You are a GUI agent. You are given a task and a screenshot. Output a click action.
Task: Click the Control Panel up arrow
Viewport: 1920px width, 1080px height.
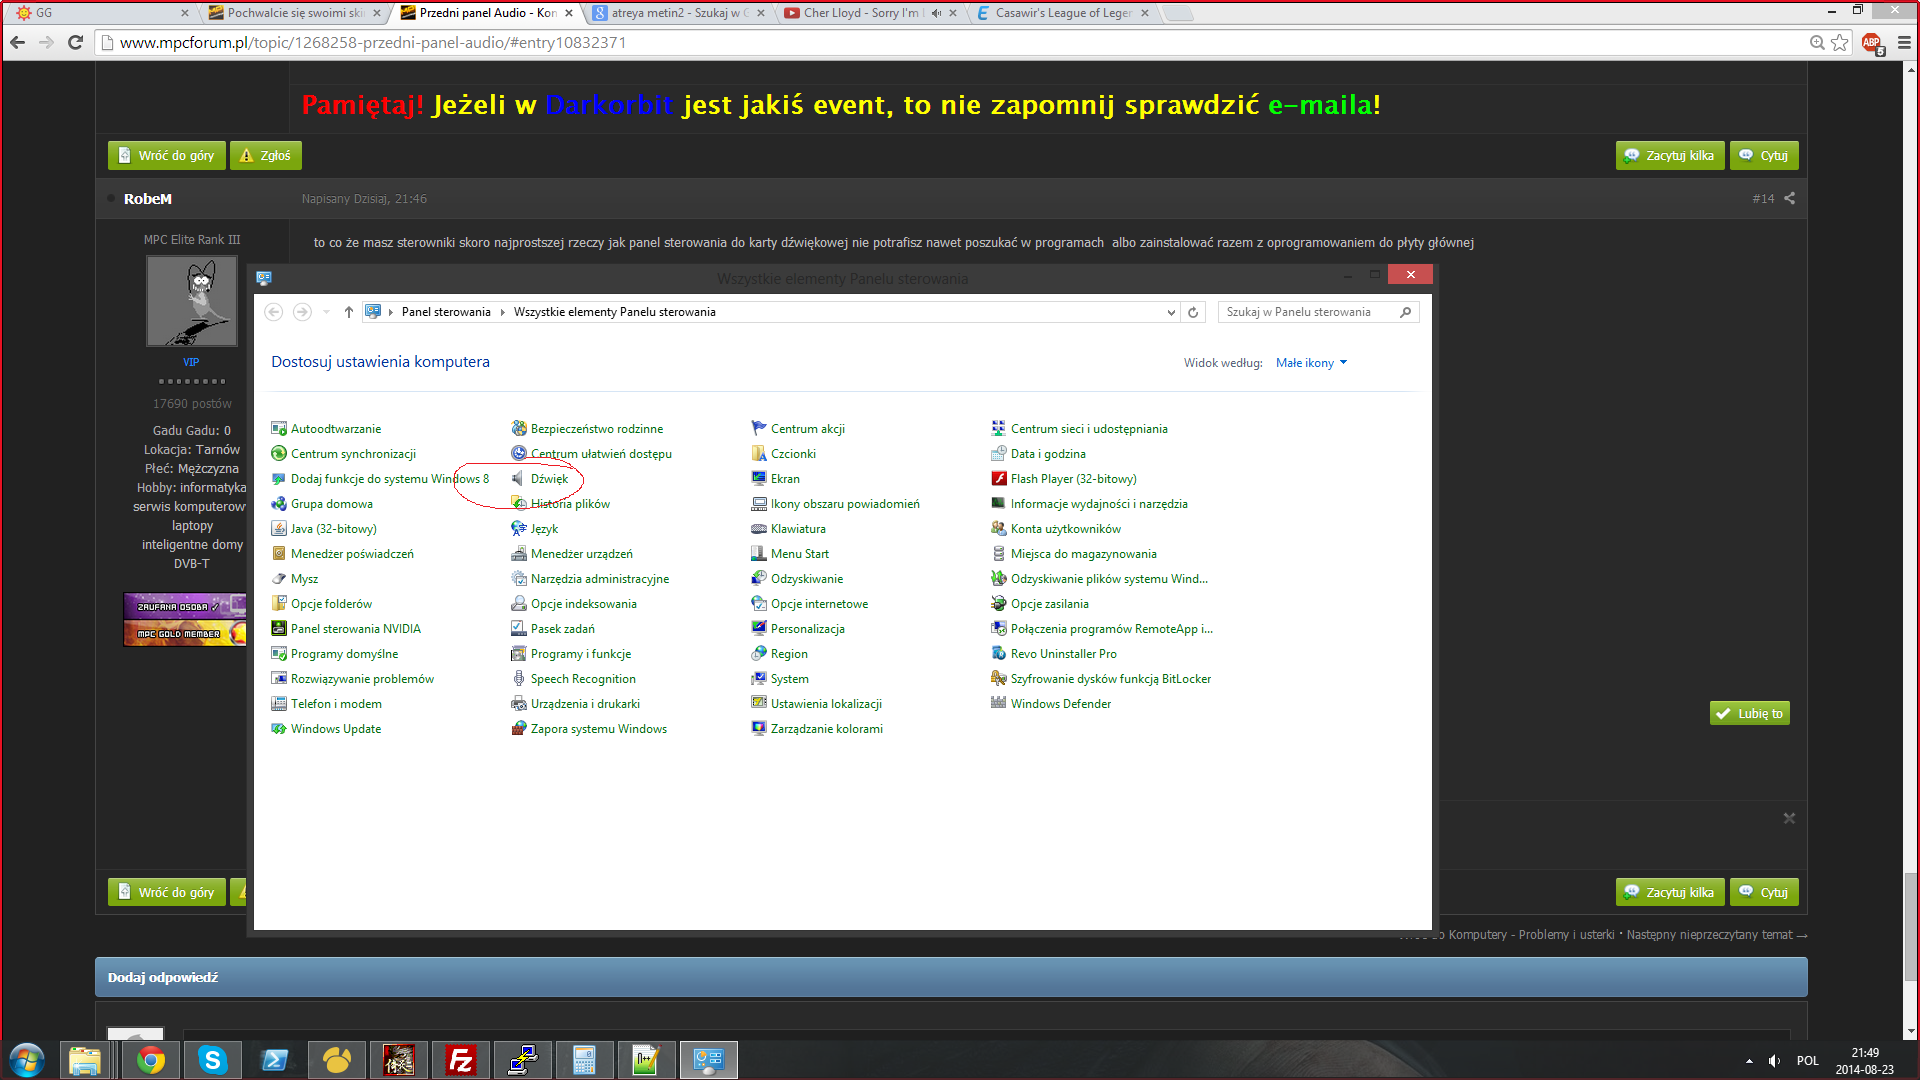click(x=349, y=312)
